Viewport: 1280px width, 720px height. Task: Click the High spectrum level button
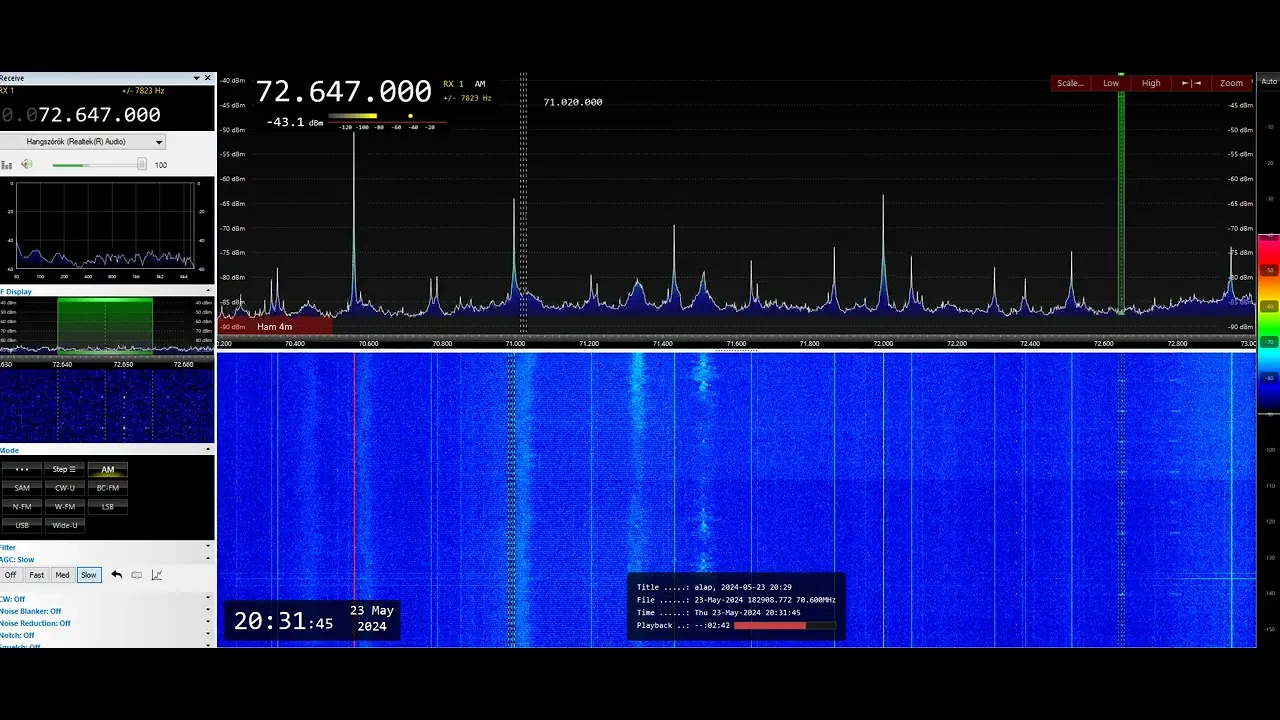[x=1151, y=83]
